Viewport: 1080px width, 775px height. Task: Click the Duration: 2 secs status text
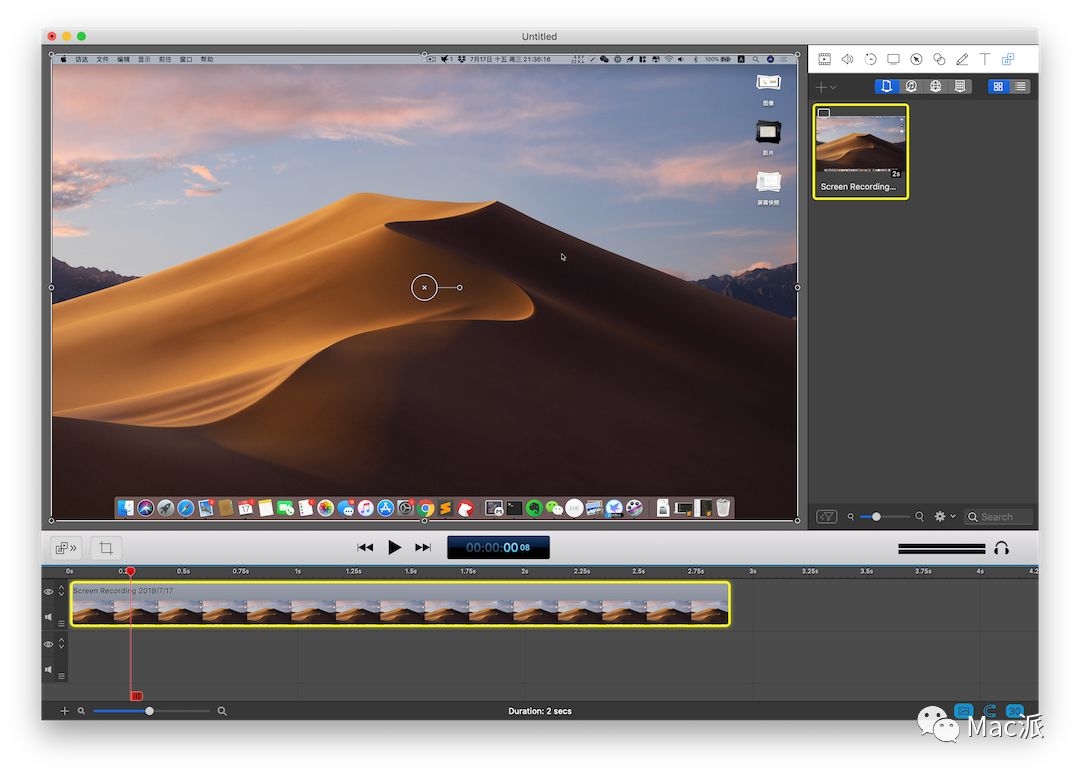[540, 711]
